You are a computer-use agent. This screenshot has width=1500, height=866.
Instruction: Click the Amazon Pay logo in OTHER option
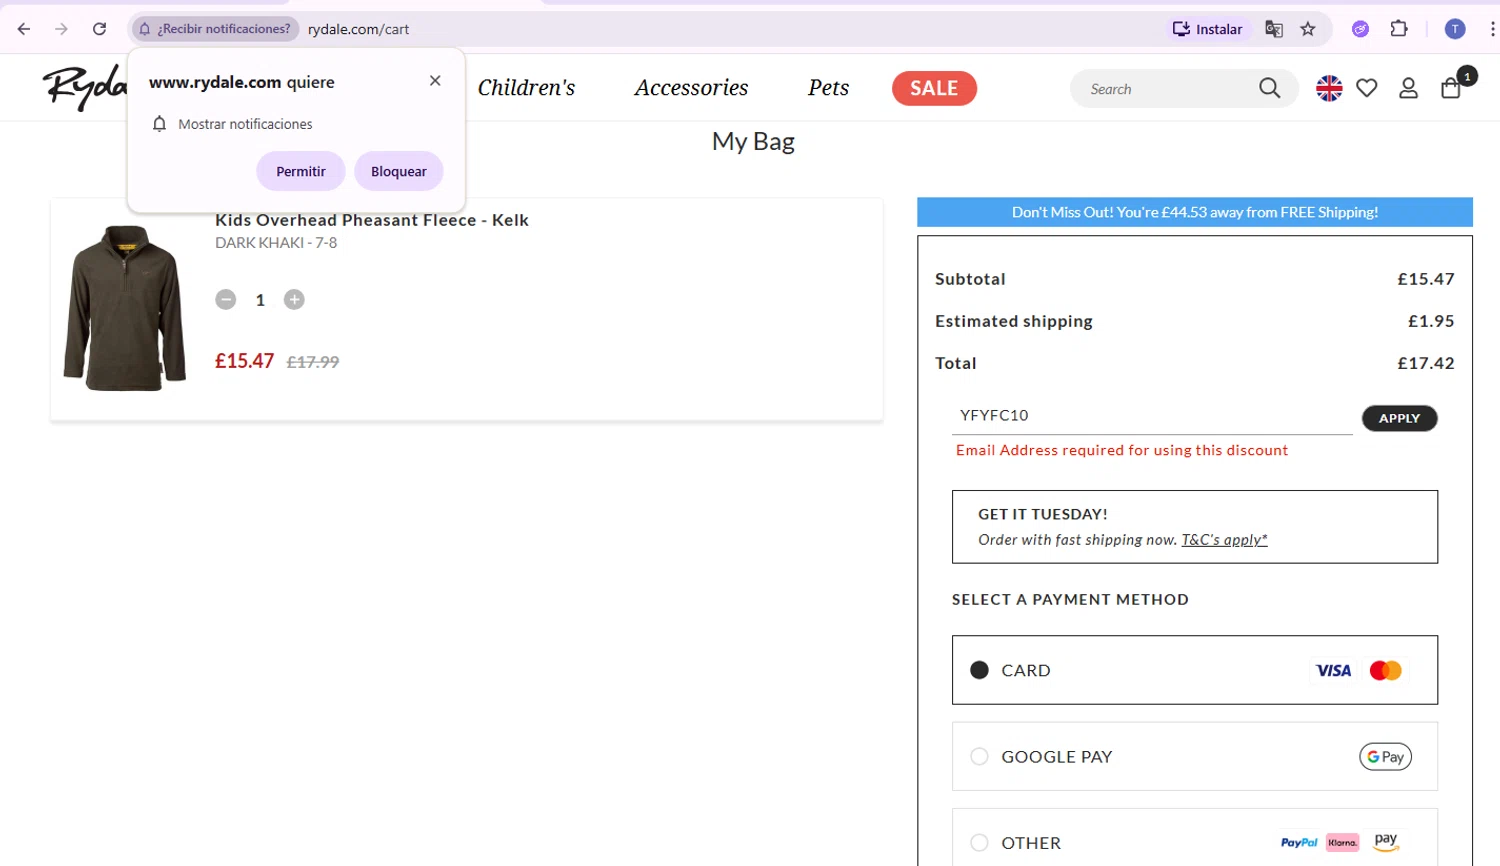tap(1386, 841)
